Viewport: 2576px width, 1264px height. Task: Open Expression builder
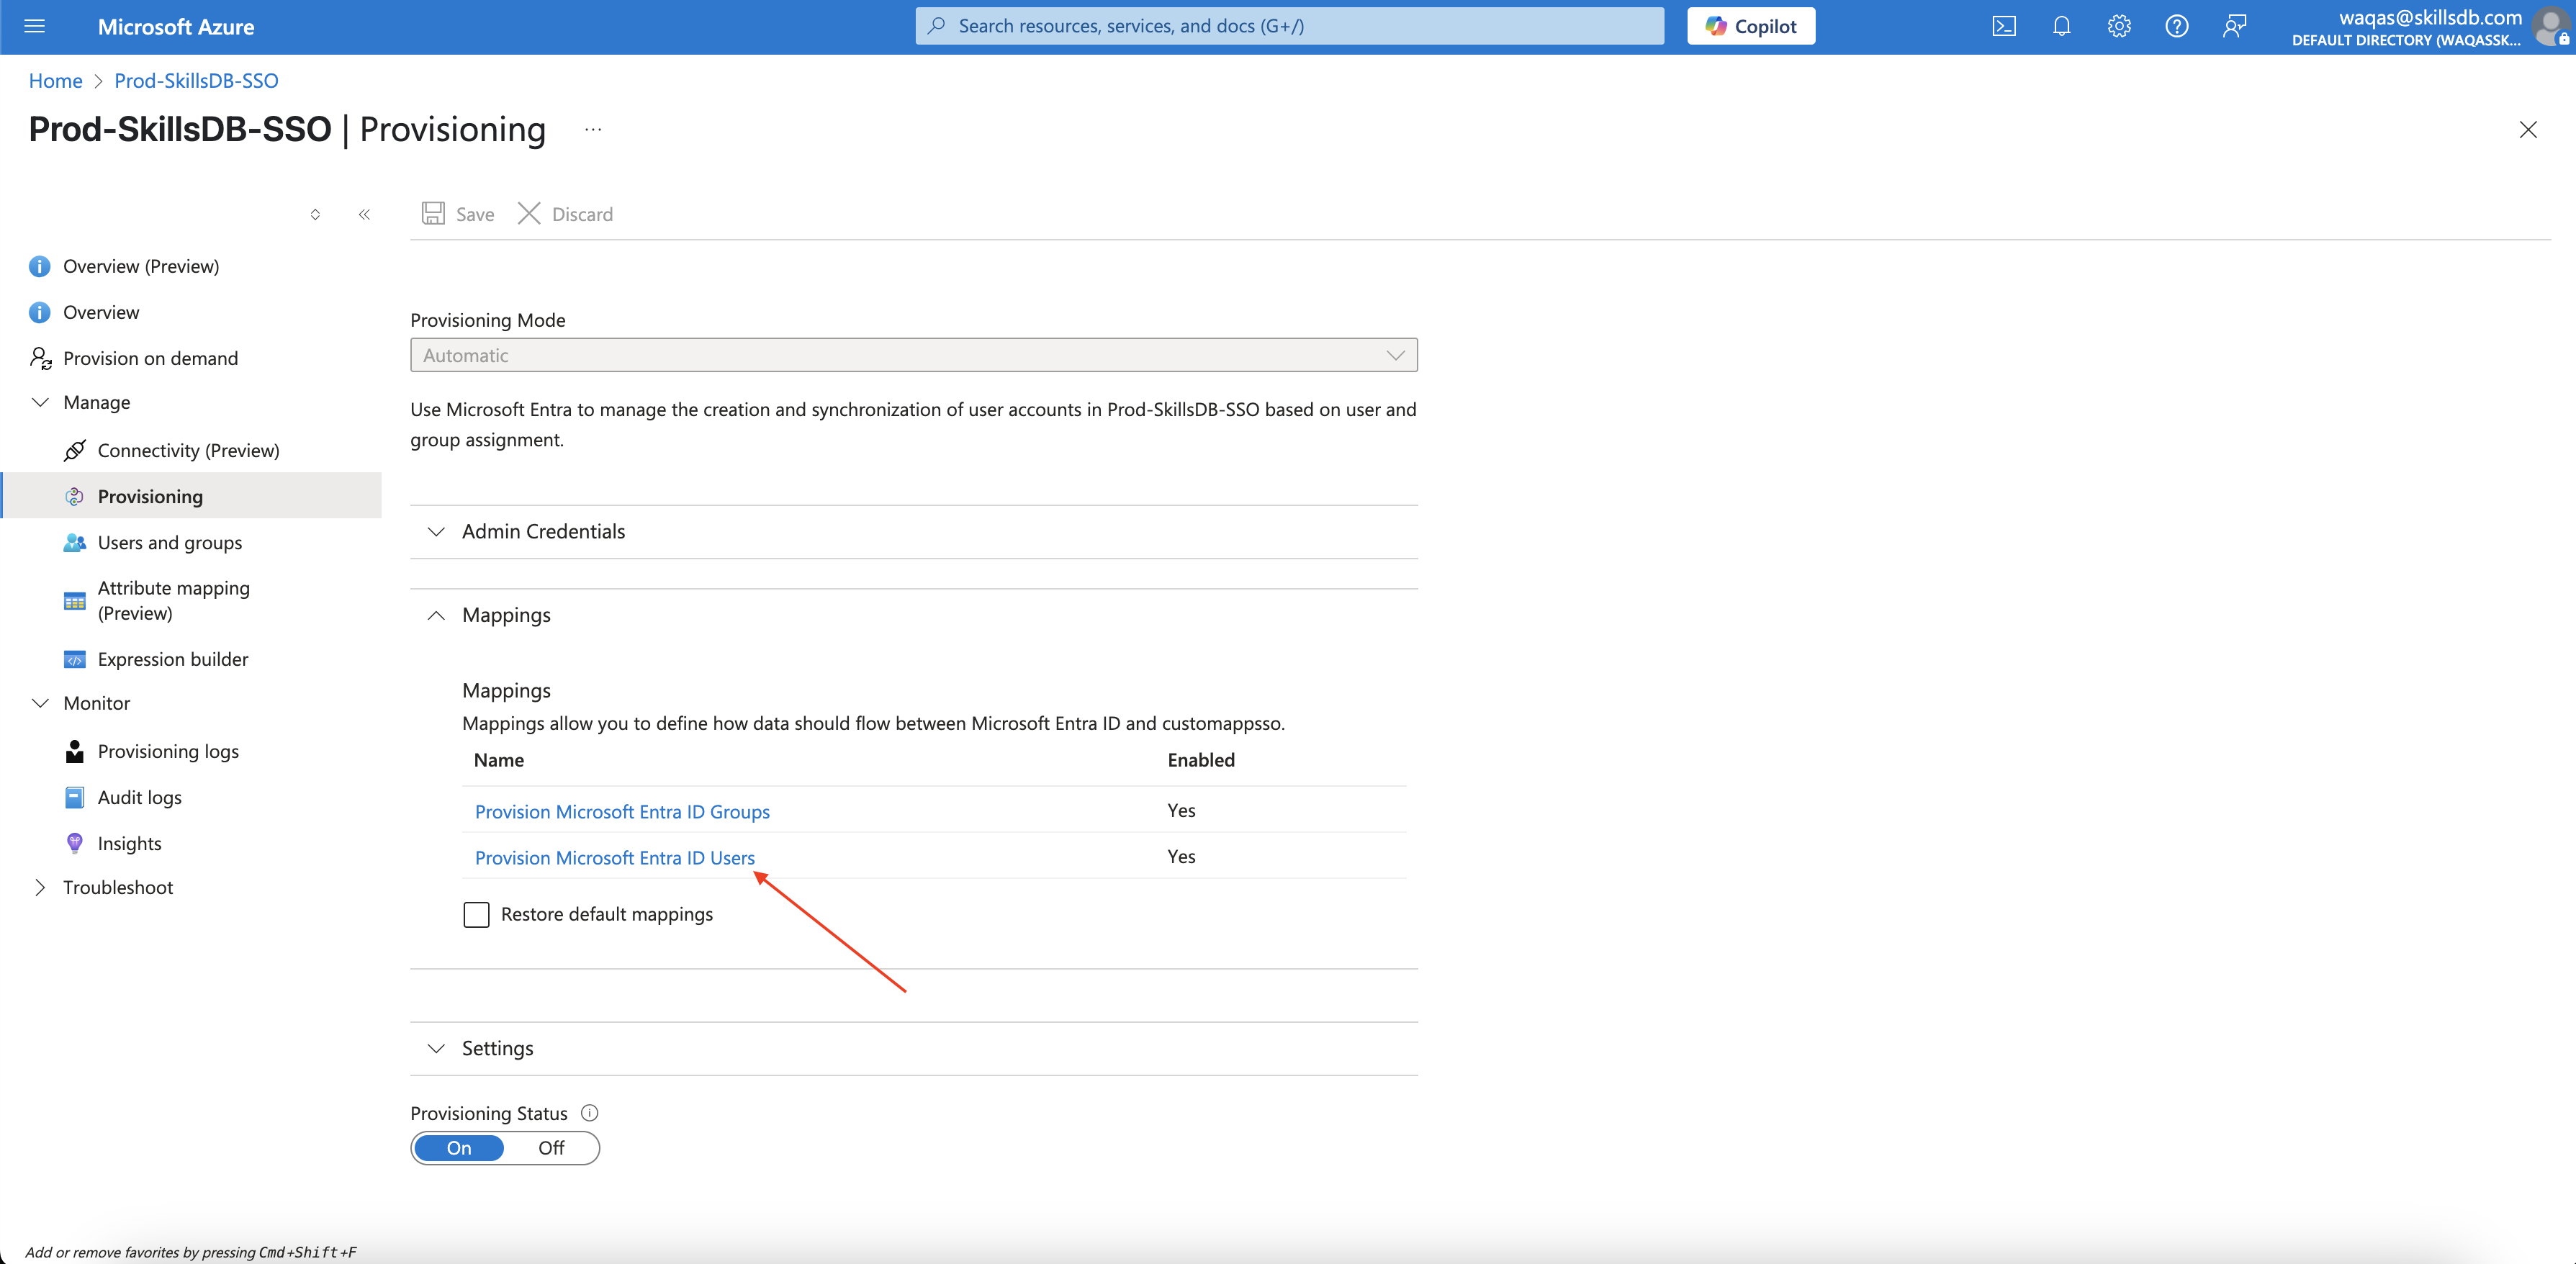pyautogui.click(x=173, y=659)
